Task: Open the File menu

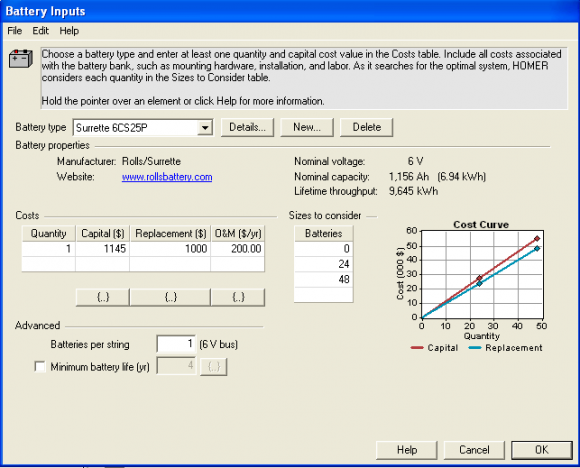Action: click(14, 31)
